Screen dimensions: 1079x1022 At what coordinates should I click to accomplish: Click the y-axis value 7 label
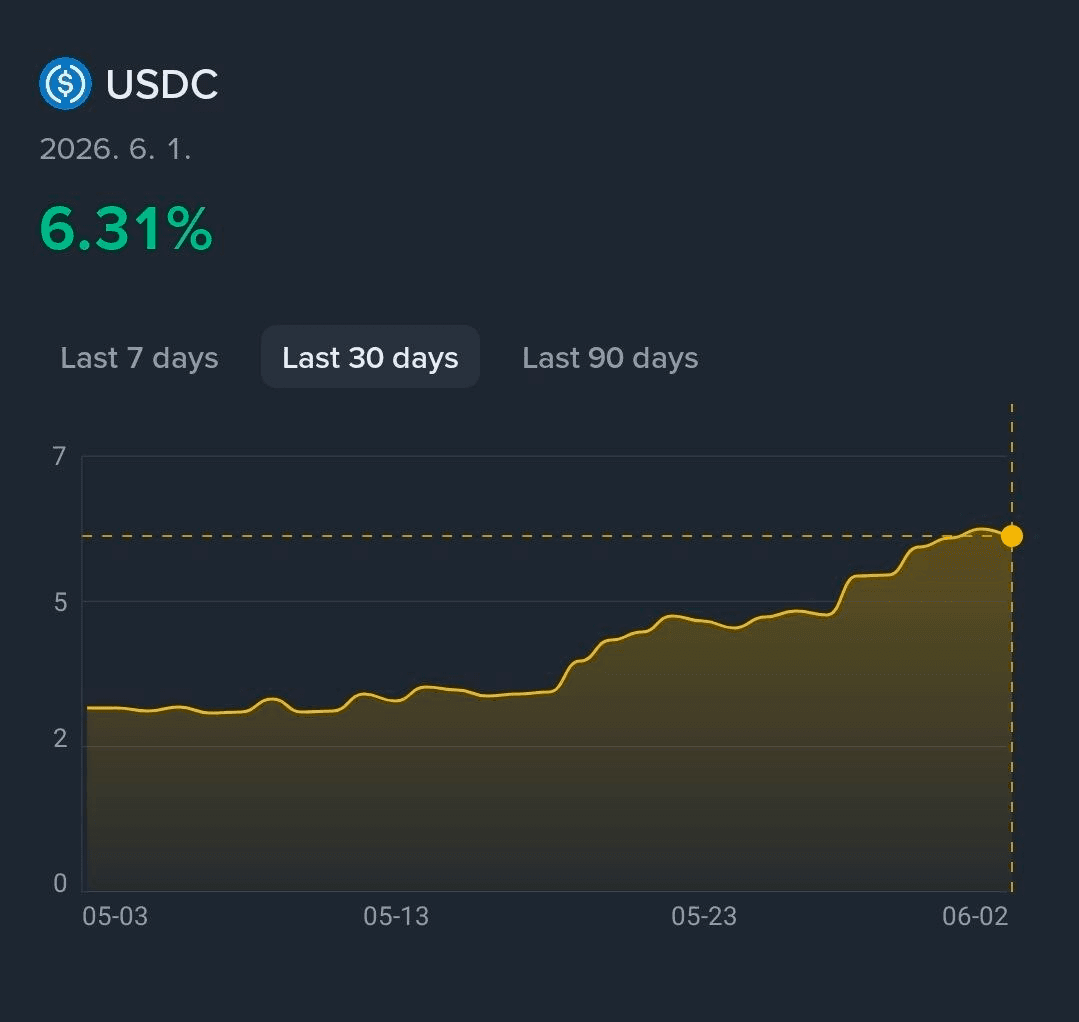coord(60,456)
